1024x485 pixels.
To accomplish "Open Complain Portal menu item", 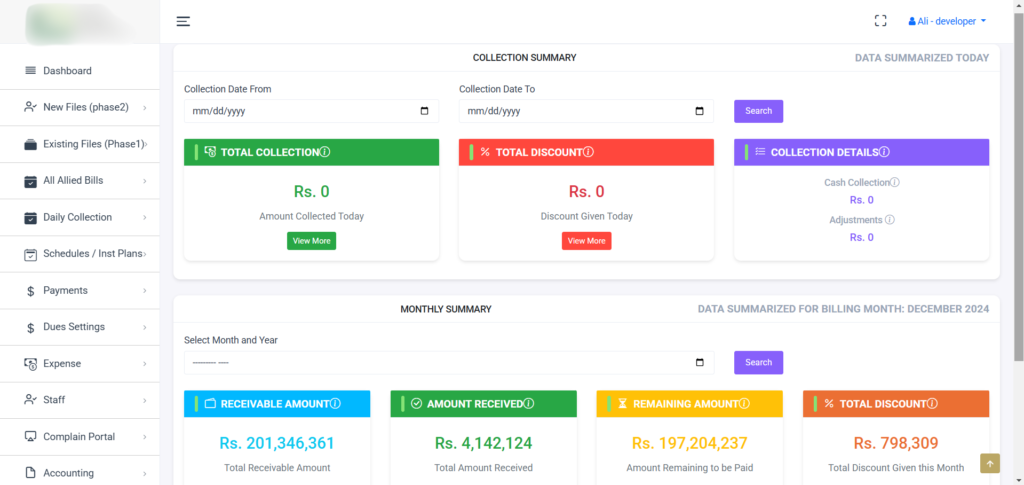I will (78, 437).
